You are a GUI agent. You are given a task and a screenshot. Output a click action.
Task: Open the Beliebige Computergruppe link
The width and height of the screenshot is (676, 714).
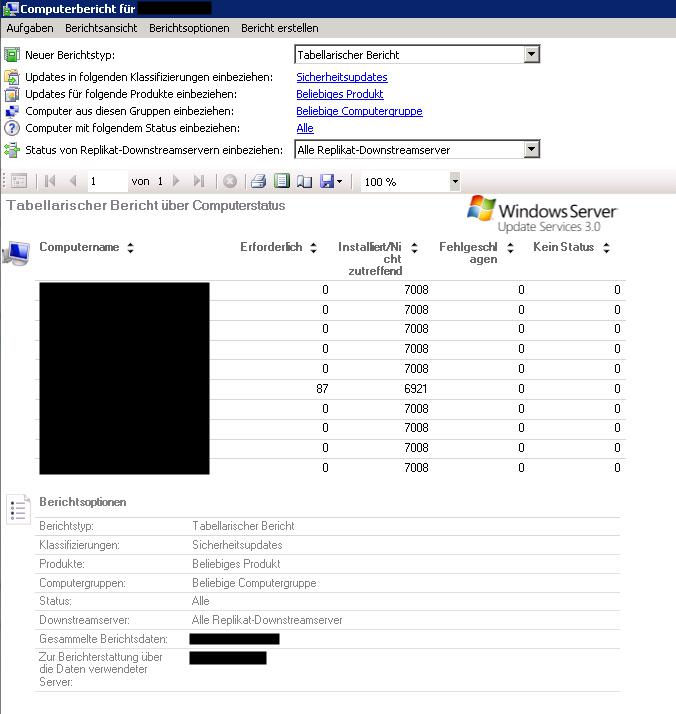359,111
